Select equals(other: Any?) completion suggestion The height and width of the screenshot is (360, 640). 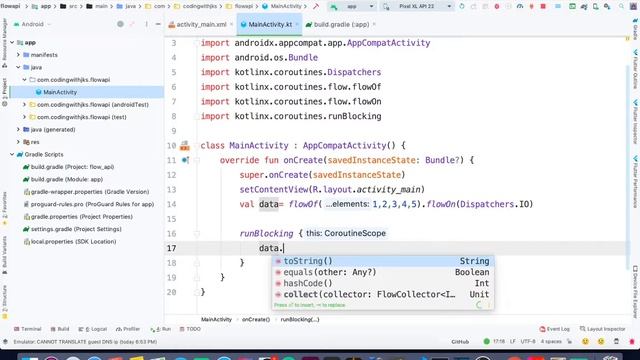pyautogui.click(x=382, y=272)
